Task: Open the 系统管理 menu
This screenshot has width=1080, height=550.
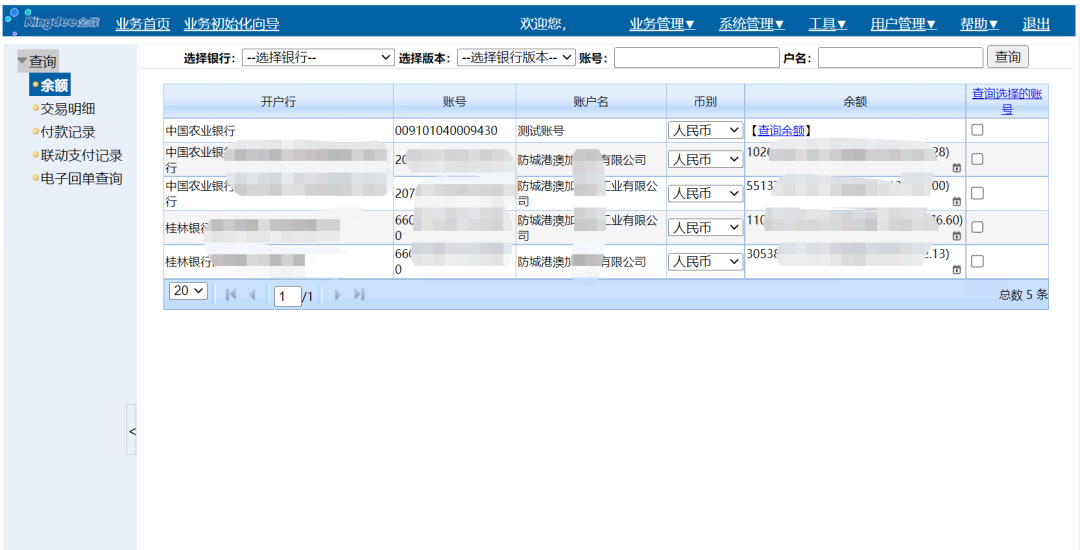Action: point(751,24)
